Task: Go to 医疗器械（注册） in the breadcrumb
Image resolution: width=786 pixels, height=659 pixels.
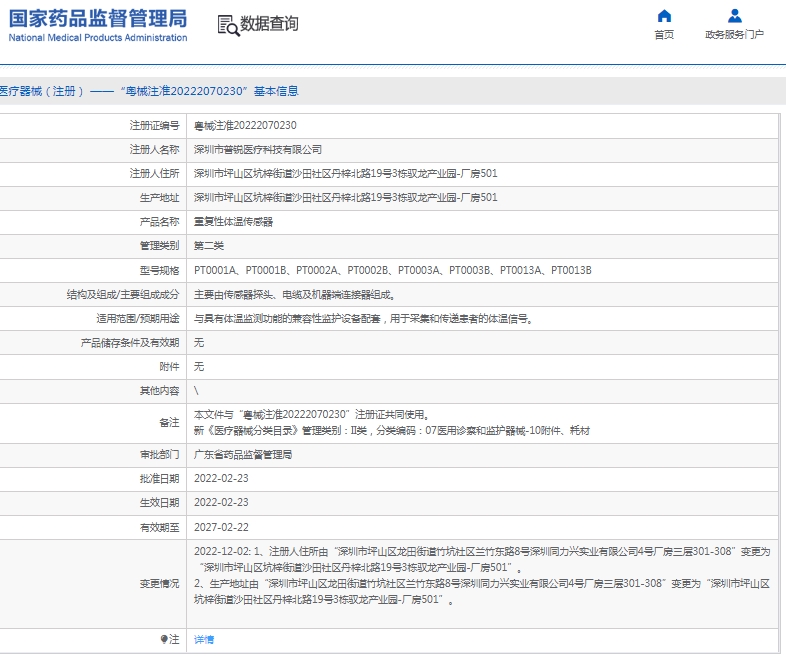Action: coord(41,91)
